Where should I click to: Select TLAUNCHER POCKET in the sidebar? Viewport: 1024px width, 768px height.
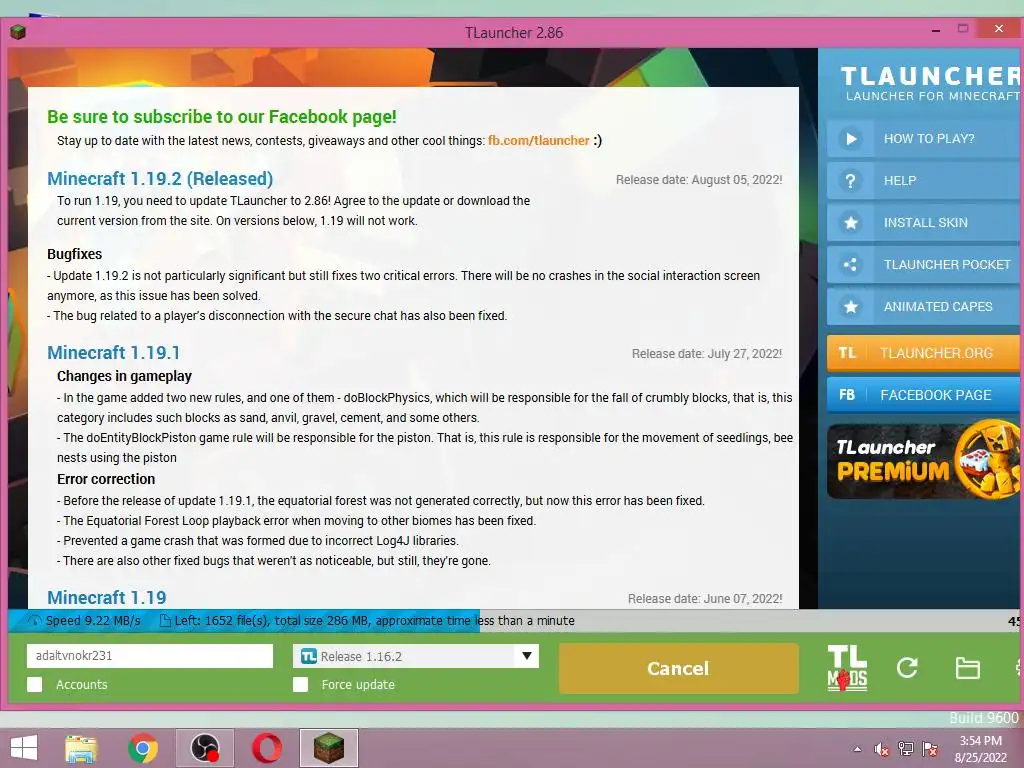tap(923, 264)
